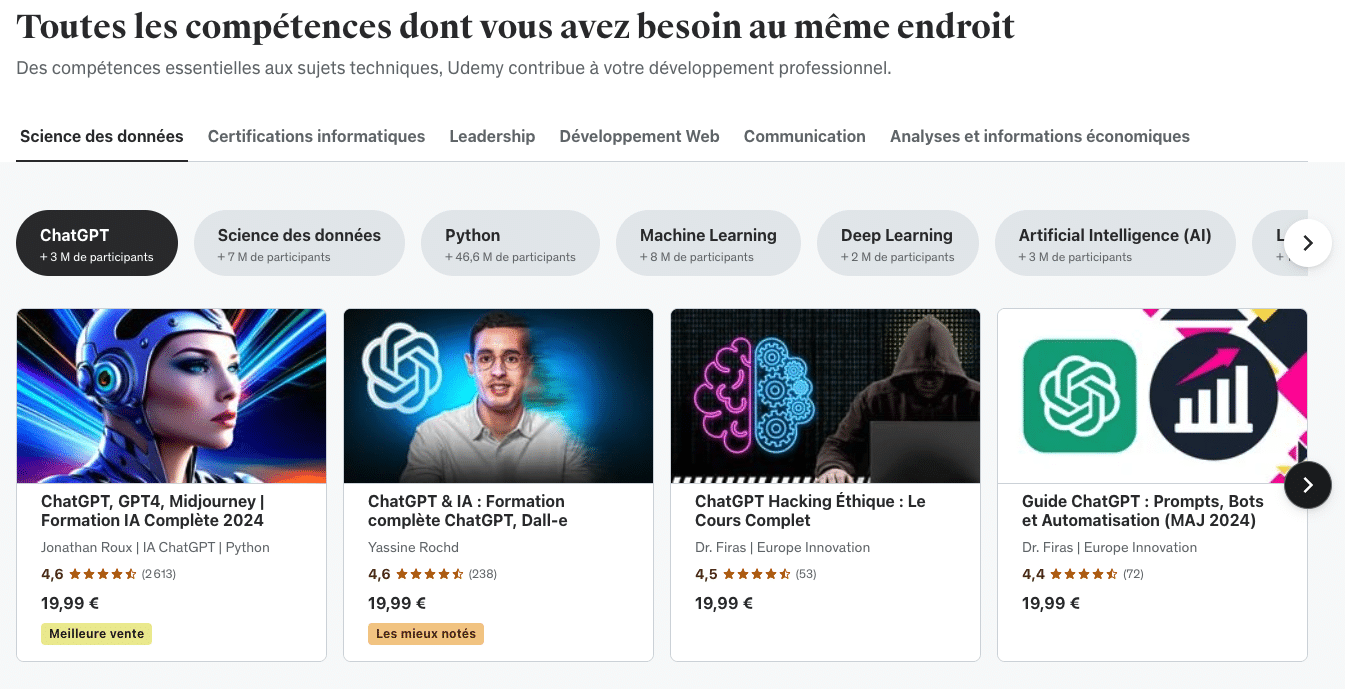1345x689 pixels.
Task: Open the ChatGPT skill filter pill
Action: click(96, 242)
